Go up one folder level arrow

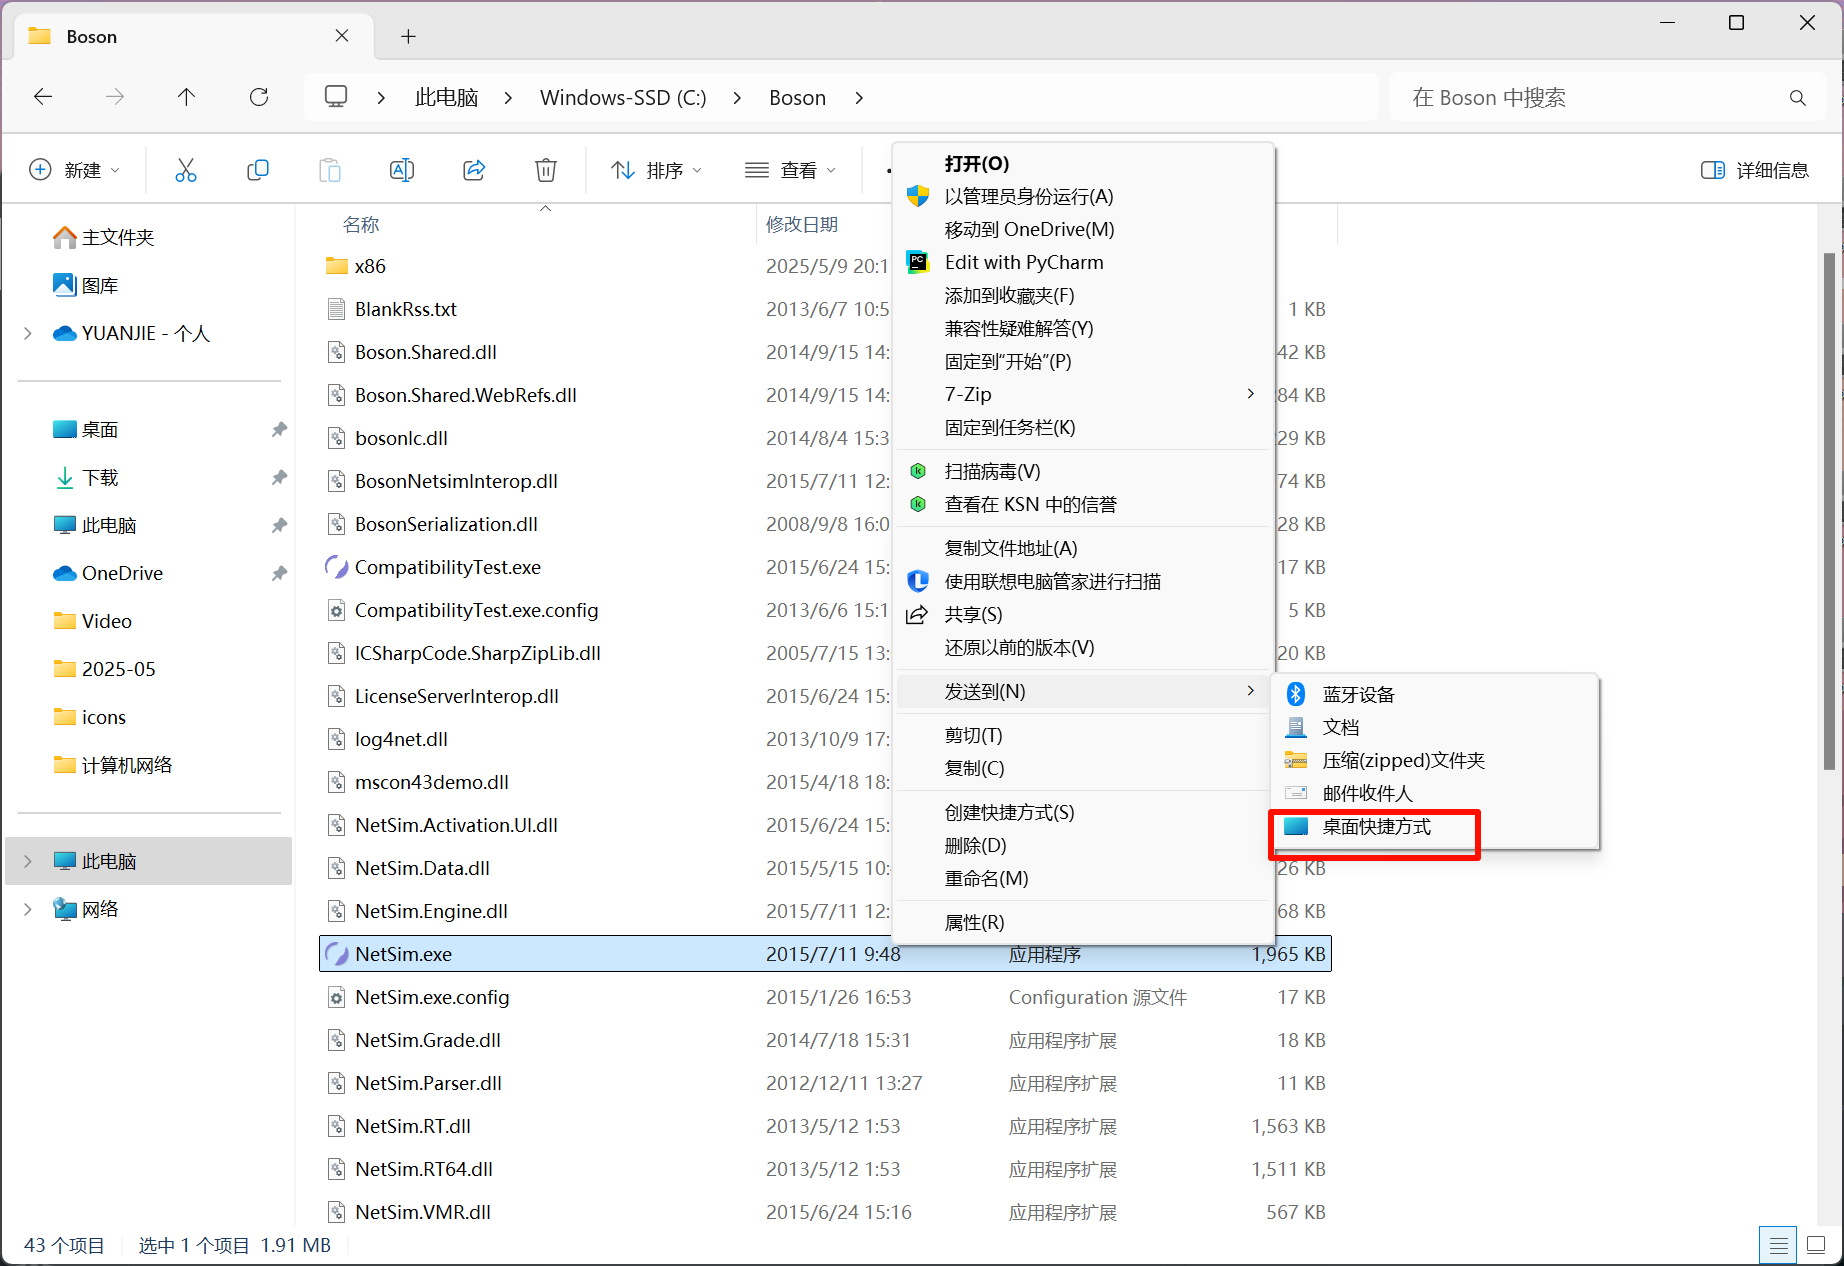tap(187, 97)
